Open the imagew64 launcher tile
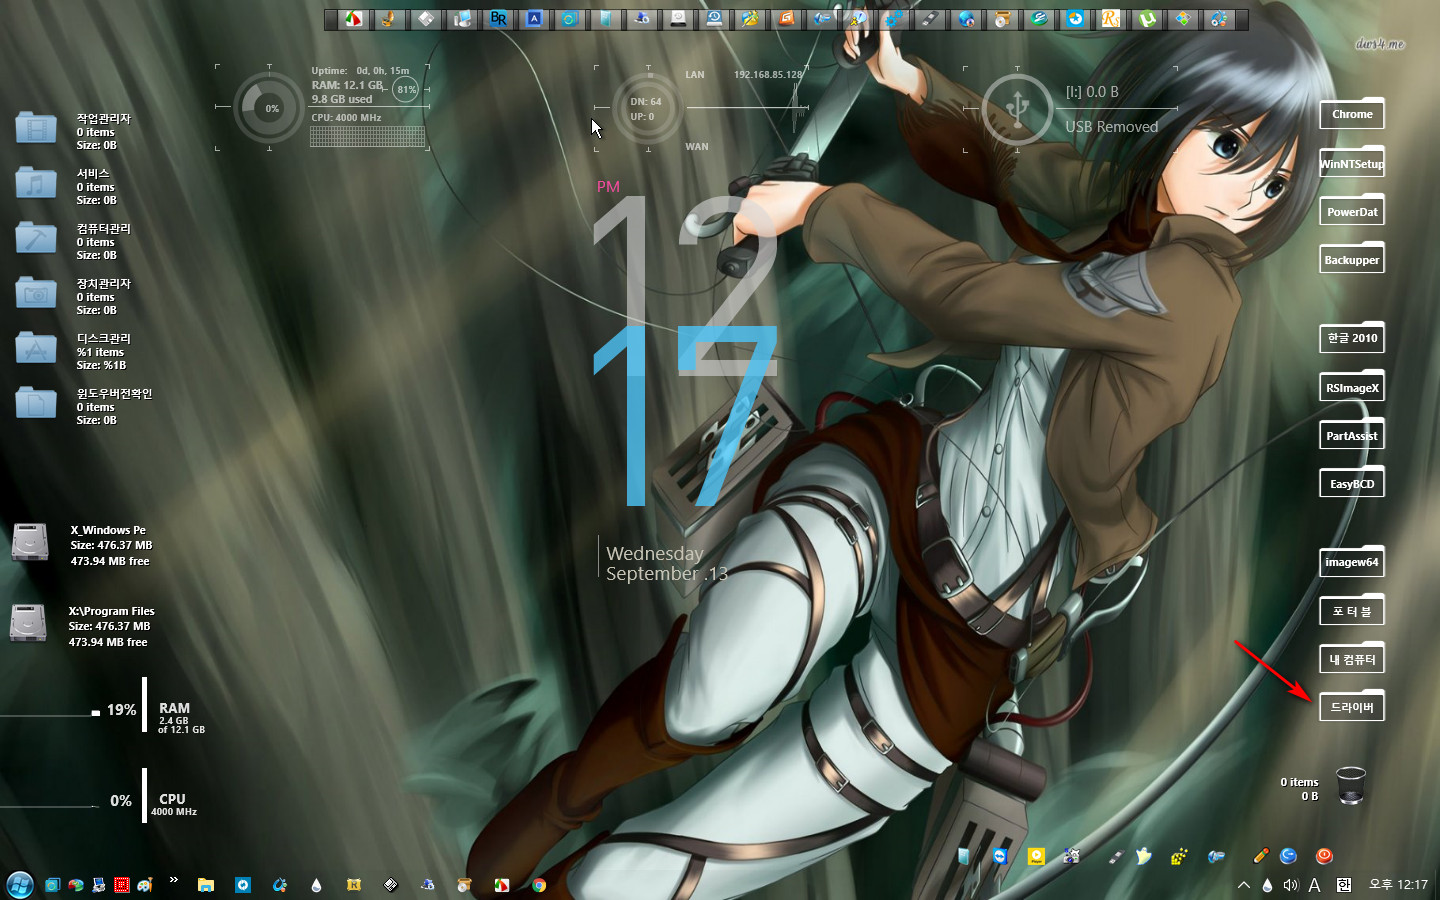The width and height of the screenshot is (1440, 900). click(x=1352, y=562)
